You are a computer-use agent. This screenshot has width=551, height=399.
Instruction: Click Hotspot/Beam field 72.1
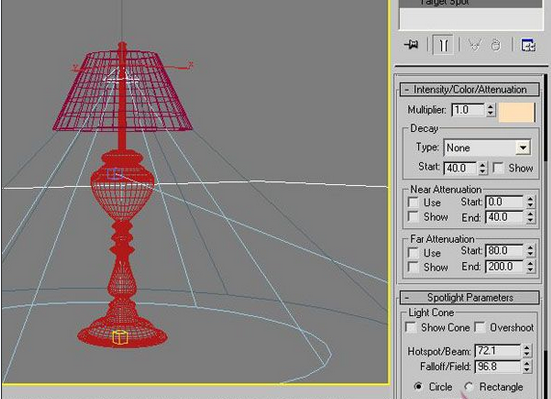[497, 350]
